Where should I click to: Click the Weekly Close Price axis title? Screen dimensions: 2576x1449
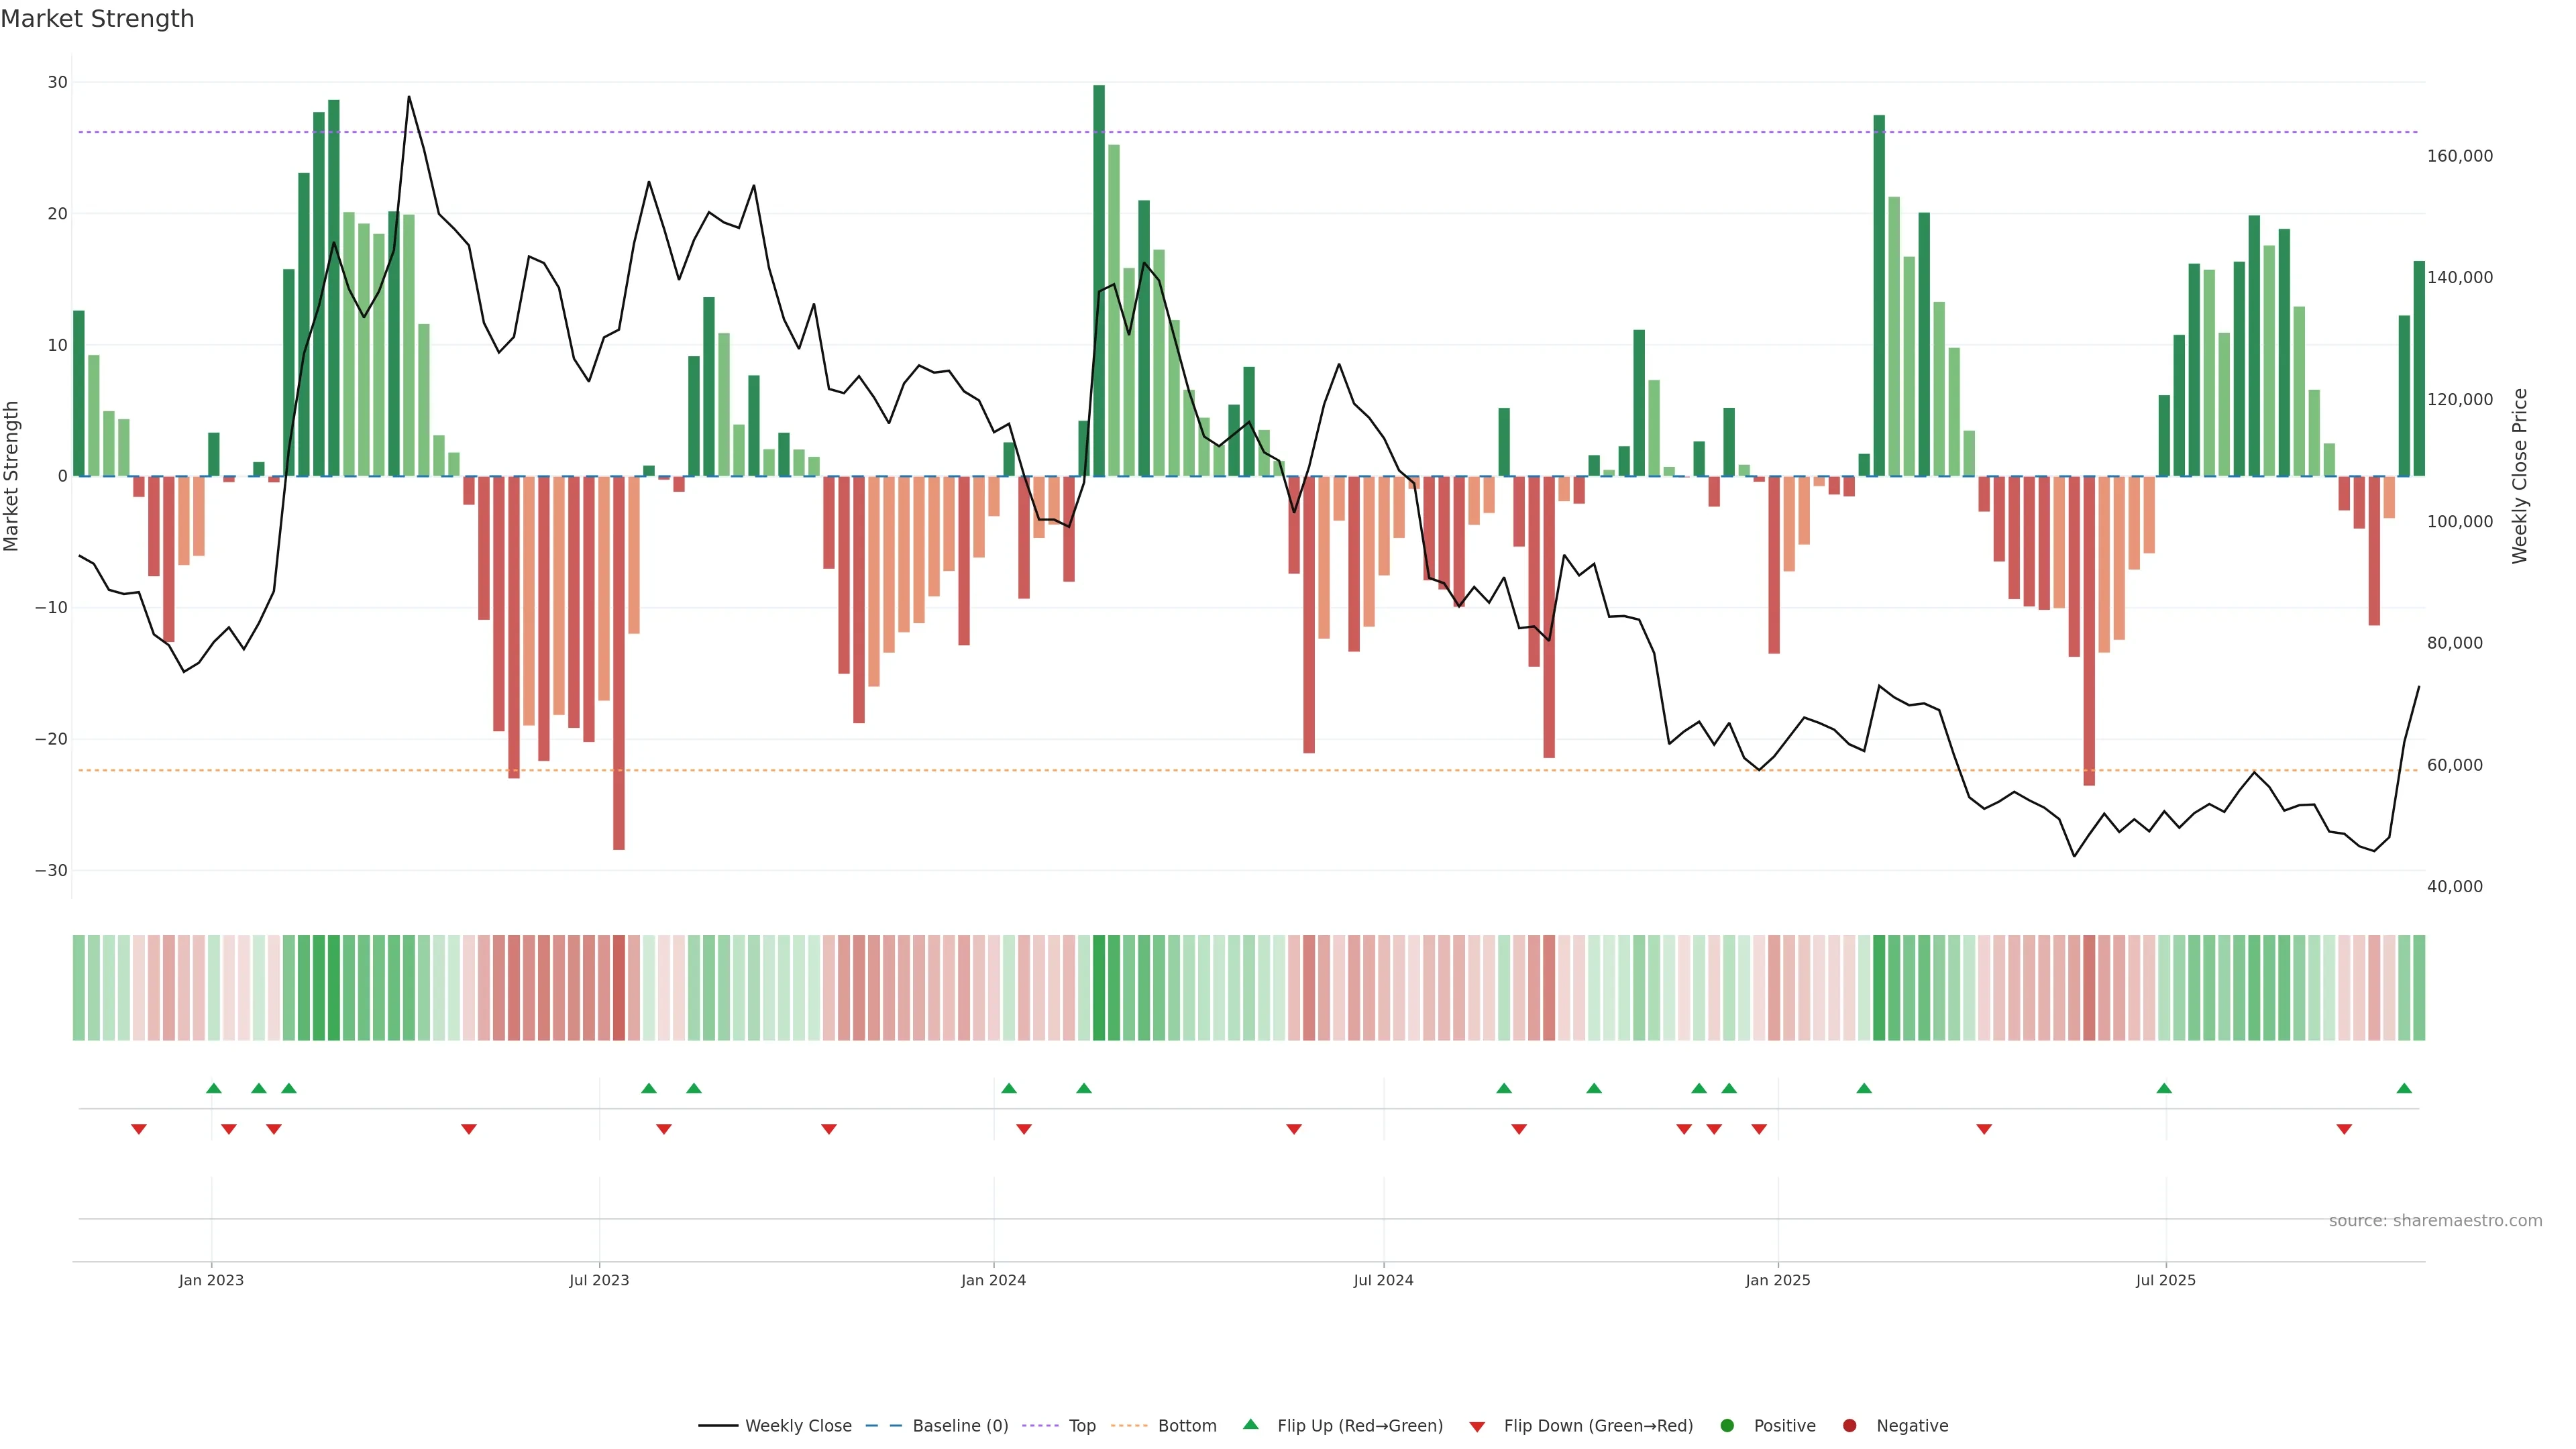tap(2519, 476)
